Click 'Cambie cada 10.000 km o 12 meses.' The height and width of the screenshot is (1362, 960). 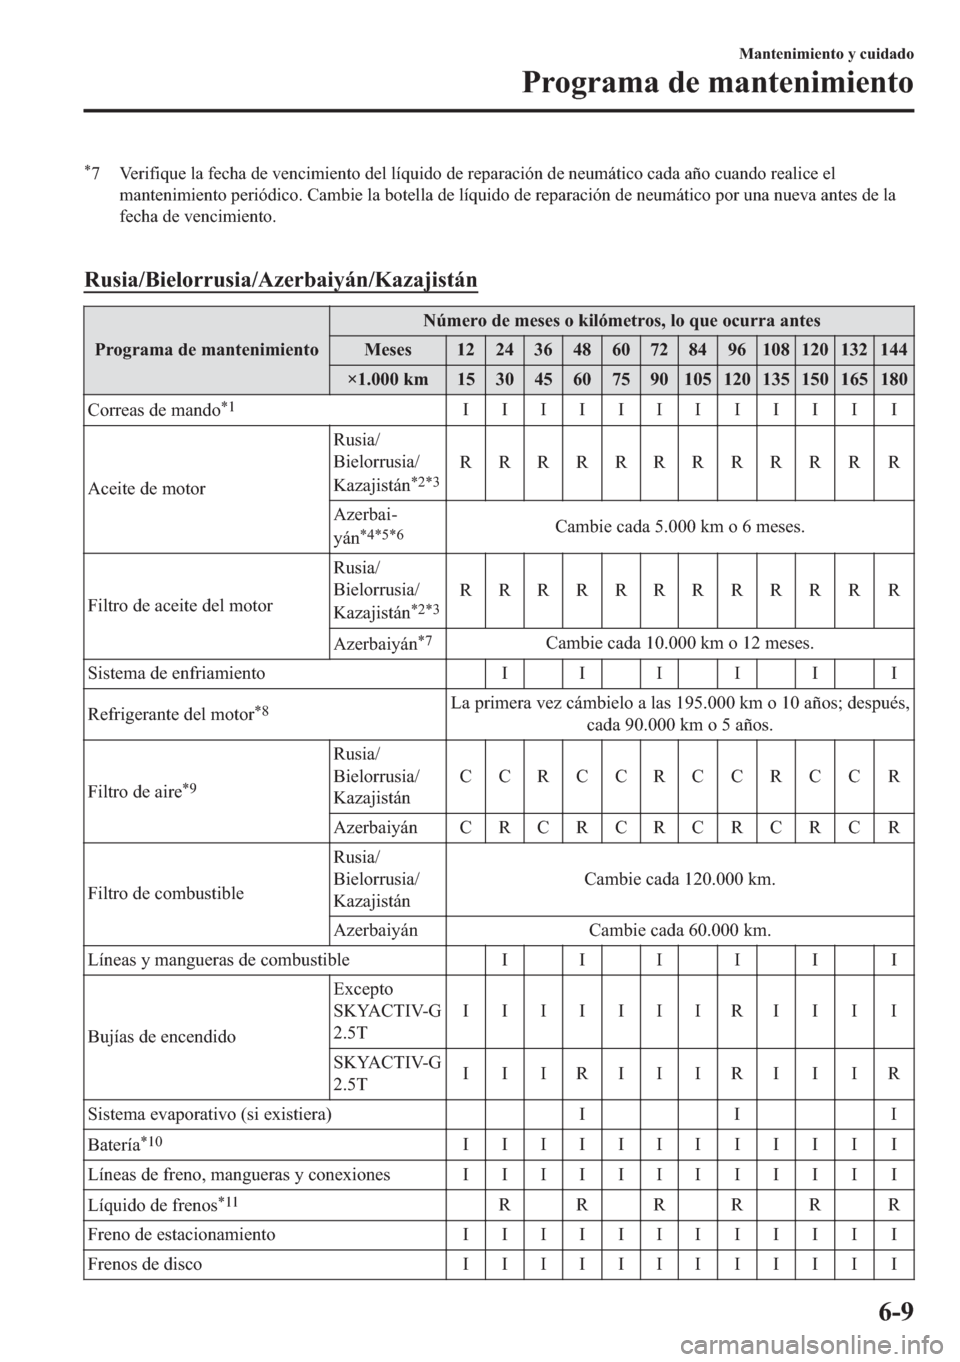tap(679, 641)
